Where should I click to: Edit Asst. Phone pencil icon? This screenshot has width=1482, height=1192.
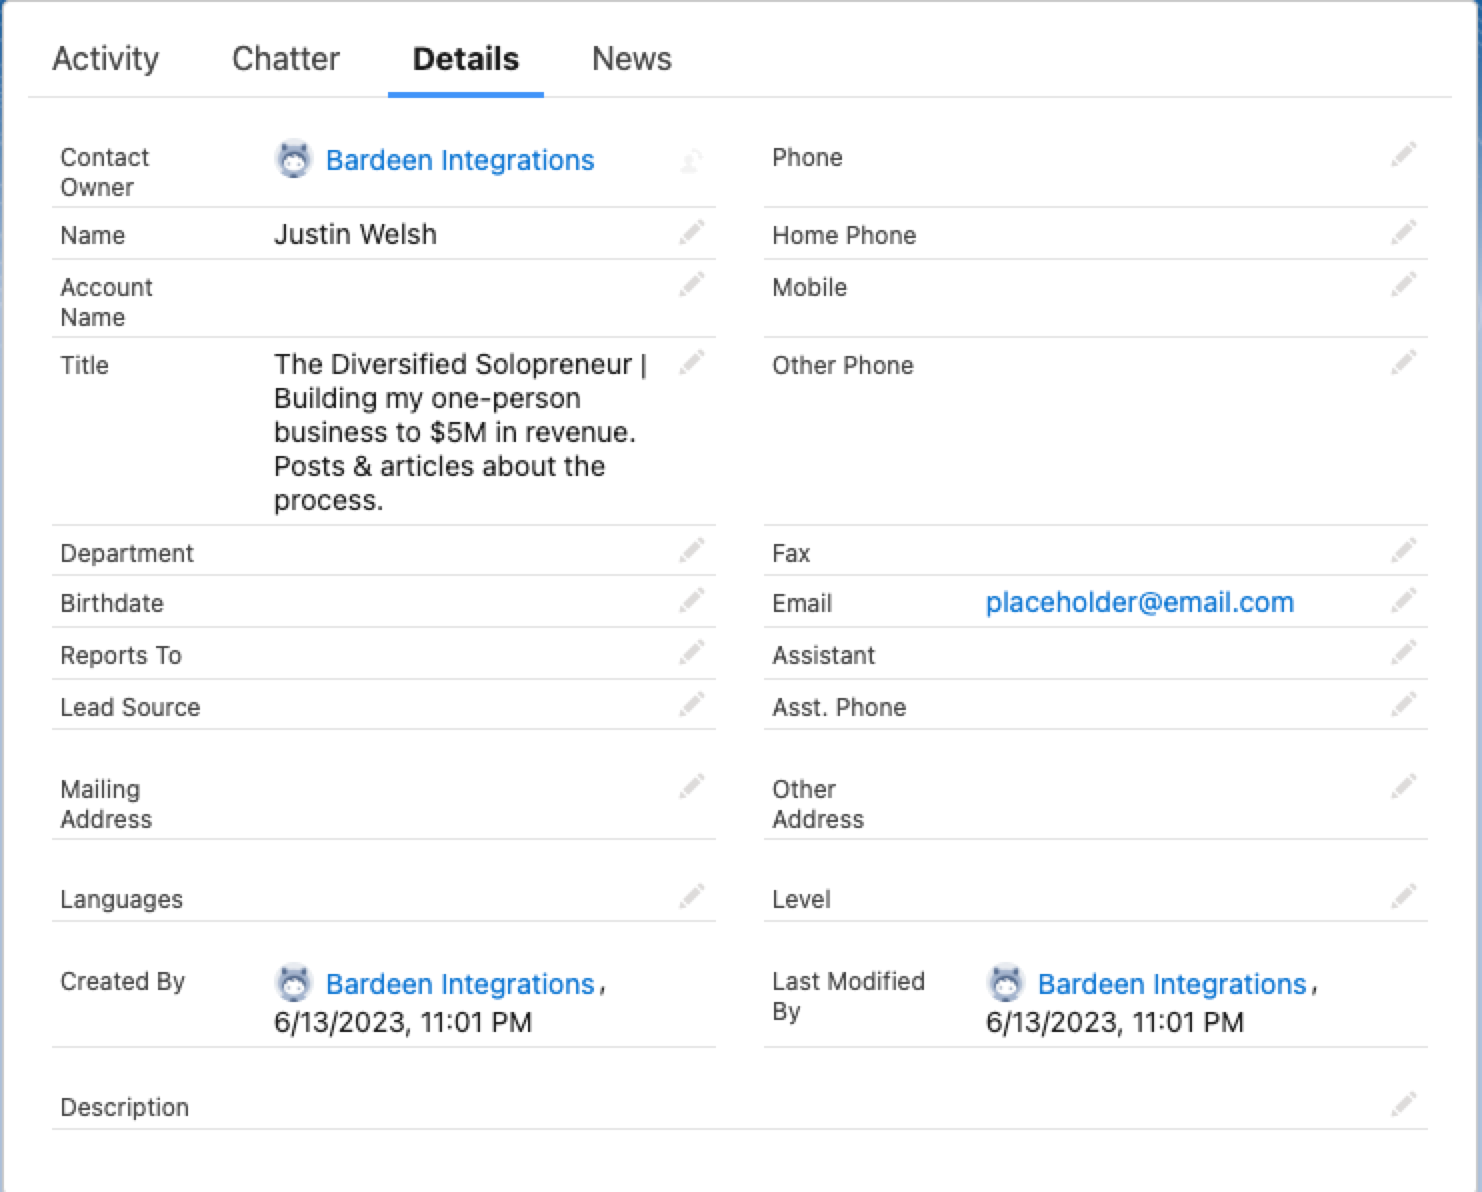pos(1404,705)
